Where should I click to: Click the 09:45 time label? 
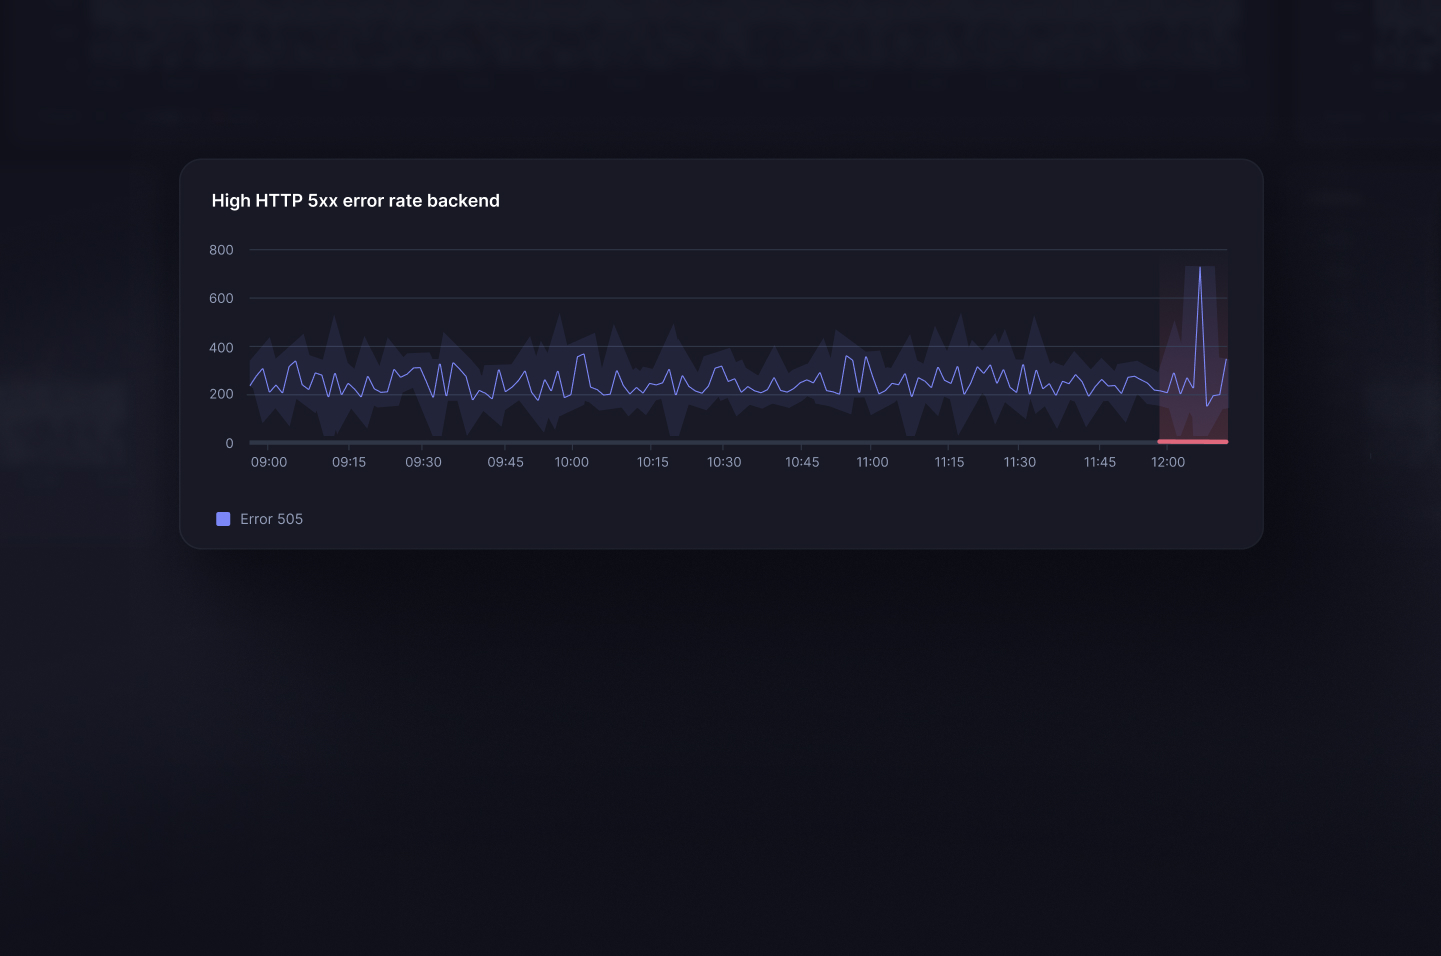(x=505, y=462)
